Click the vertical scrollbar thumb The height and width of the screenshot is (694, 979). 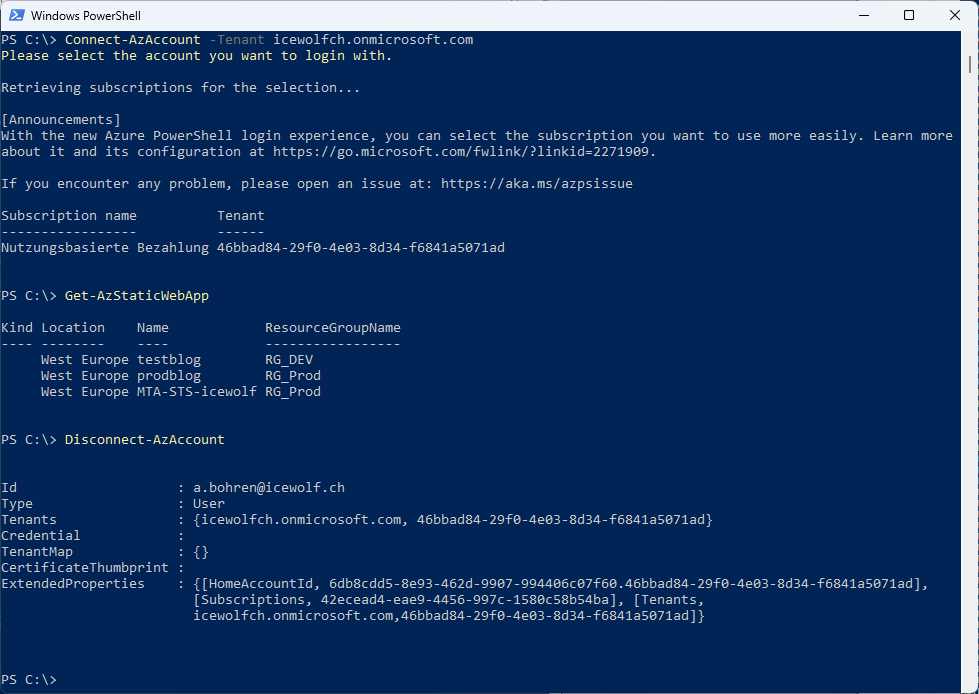[x=970, y=64]
